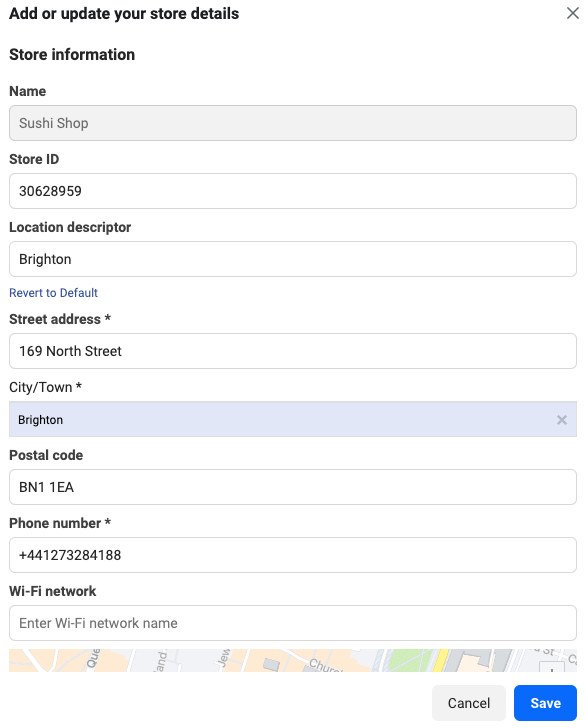Close the store details dialog

coord(573,13)
